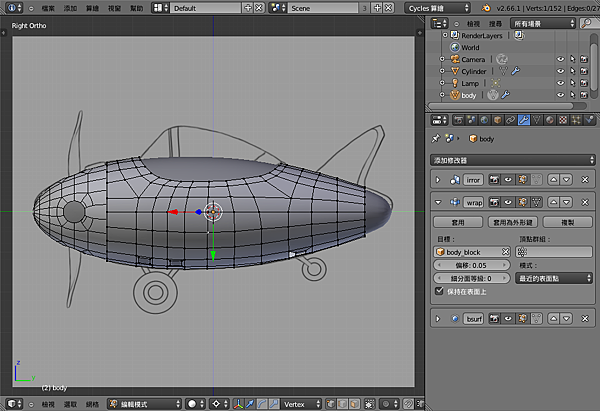Toggle body visibility eye in outliner
The height and width of the screenshot is (411, 600).
click(x=561, y=95)
